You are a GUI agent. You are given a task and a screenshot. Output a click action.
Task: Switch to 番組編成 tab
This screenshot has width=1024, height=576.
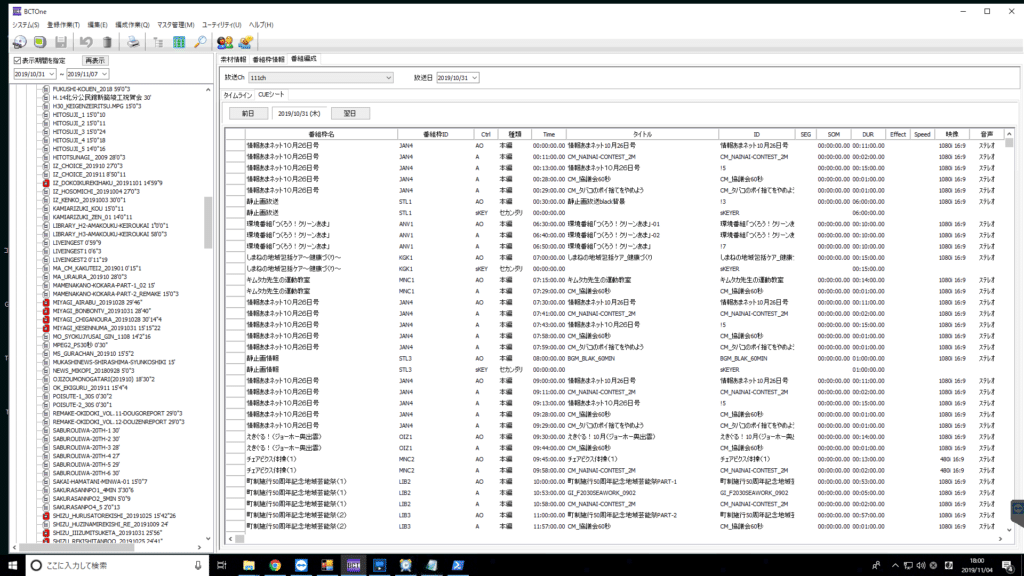(x=304, y=59)
